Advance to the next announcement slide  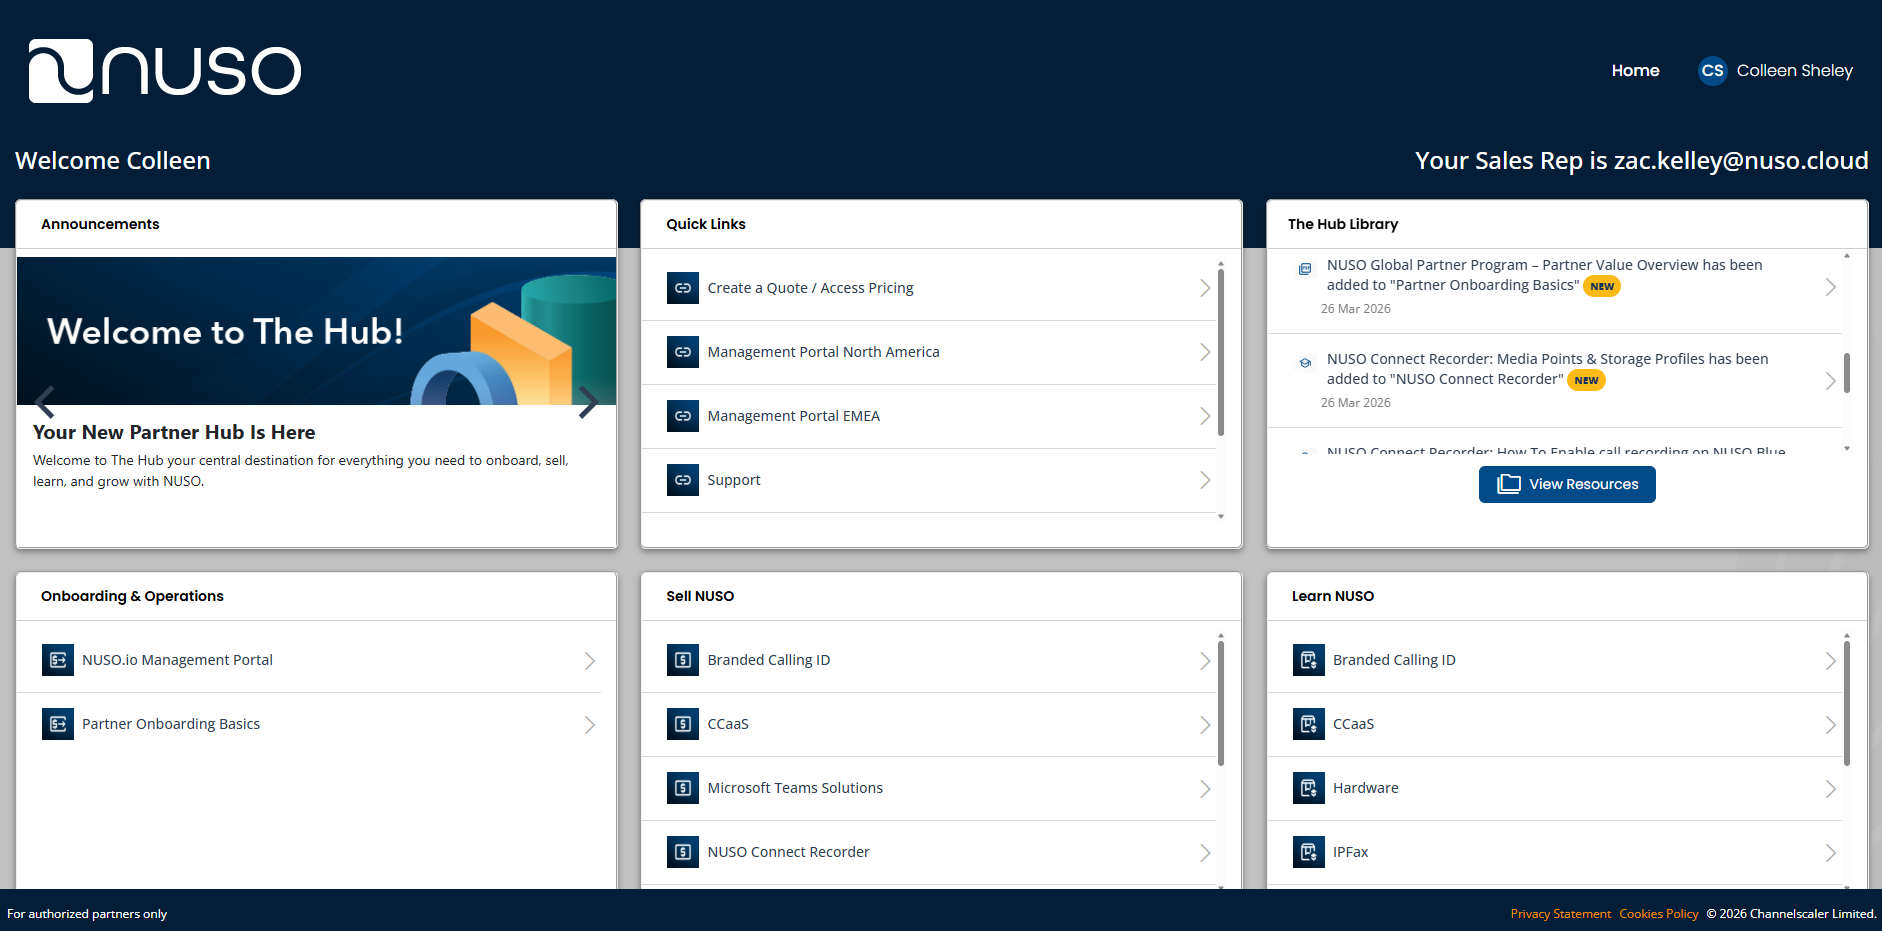588,402
